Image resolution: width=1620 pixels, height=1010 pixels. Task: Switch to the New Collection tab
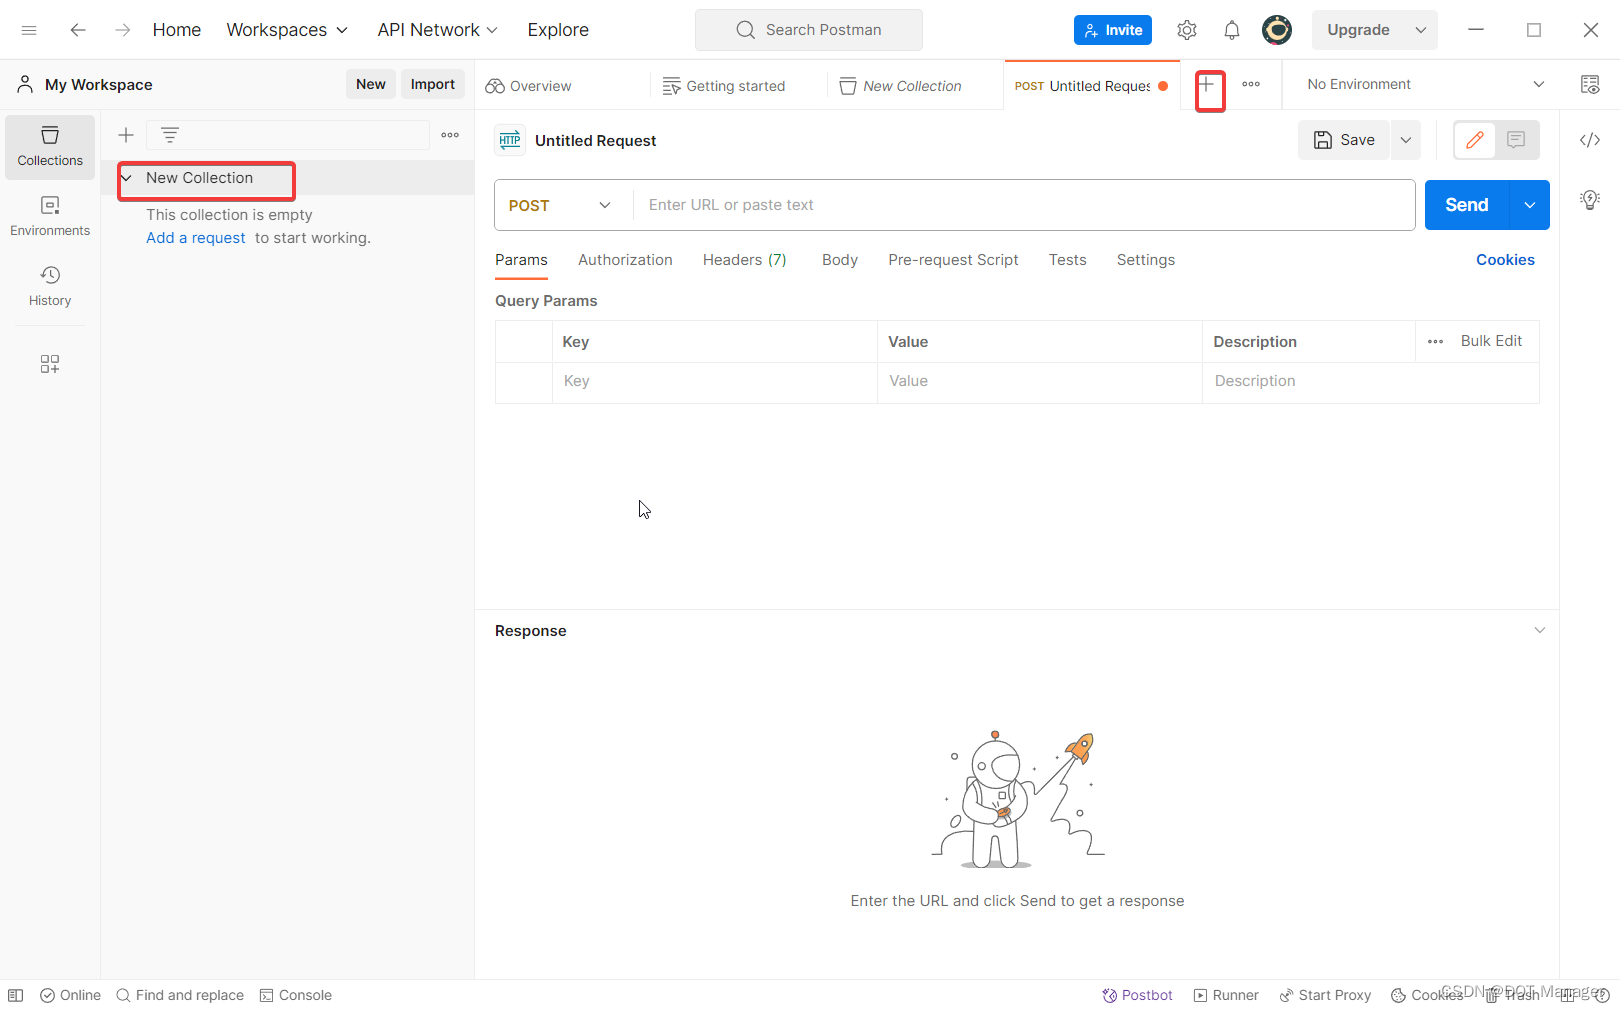[900, 86]
